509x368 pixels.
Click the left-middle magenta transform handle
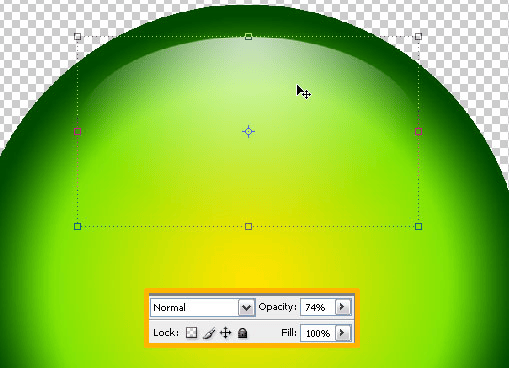click(77, 132)
